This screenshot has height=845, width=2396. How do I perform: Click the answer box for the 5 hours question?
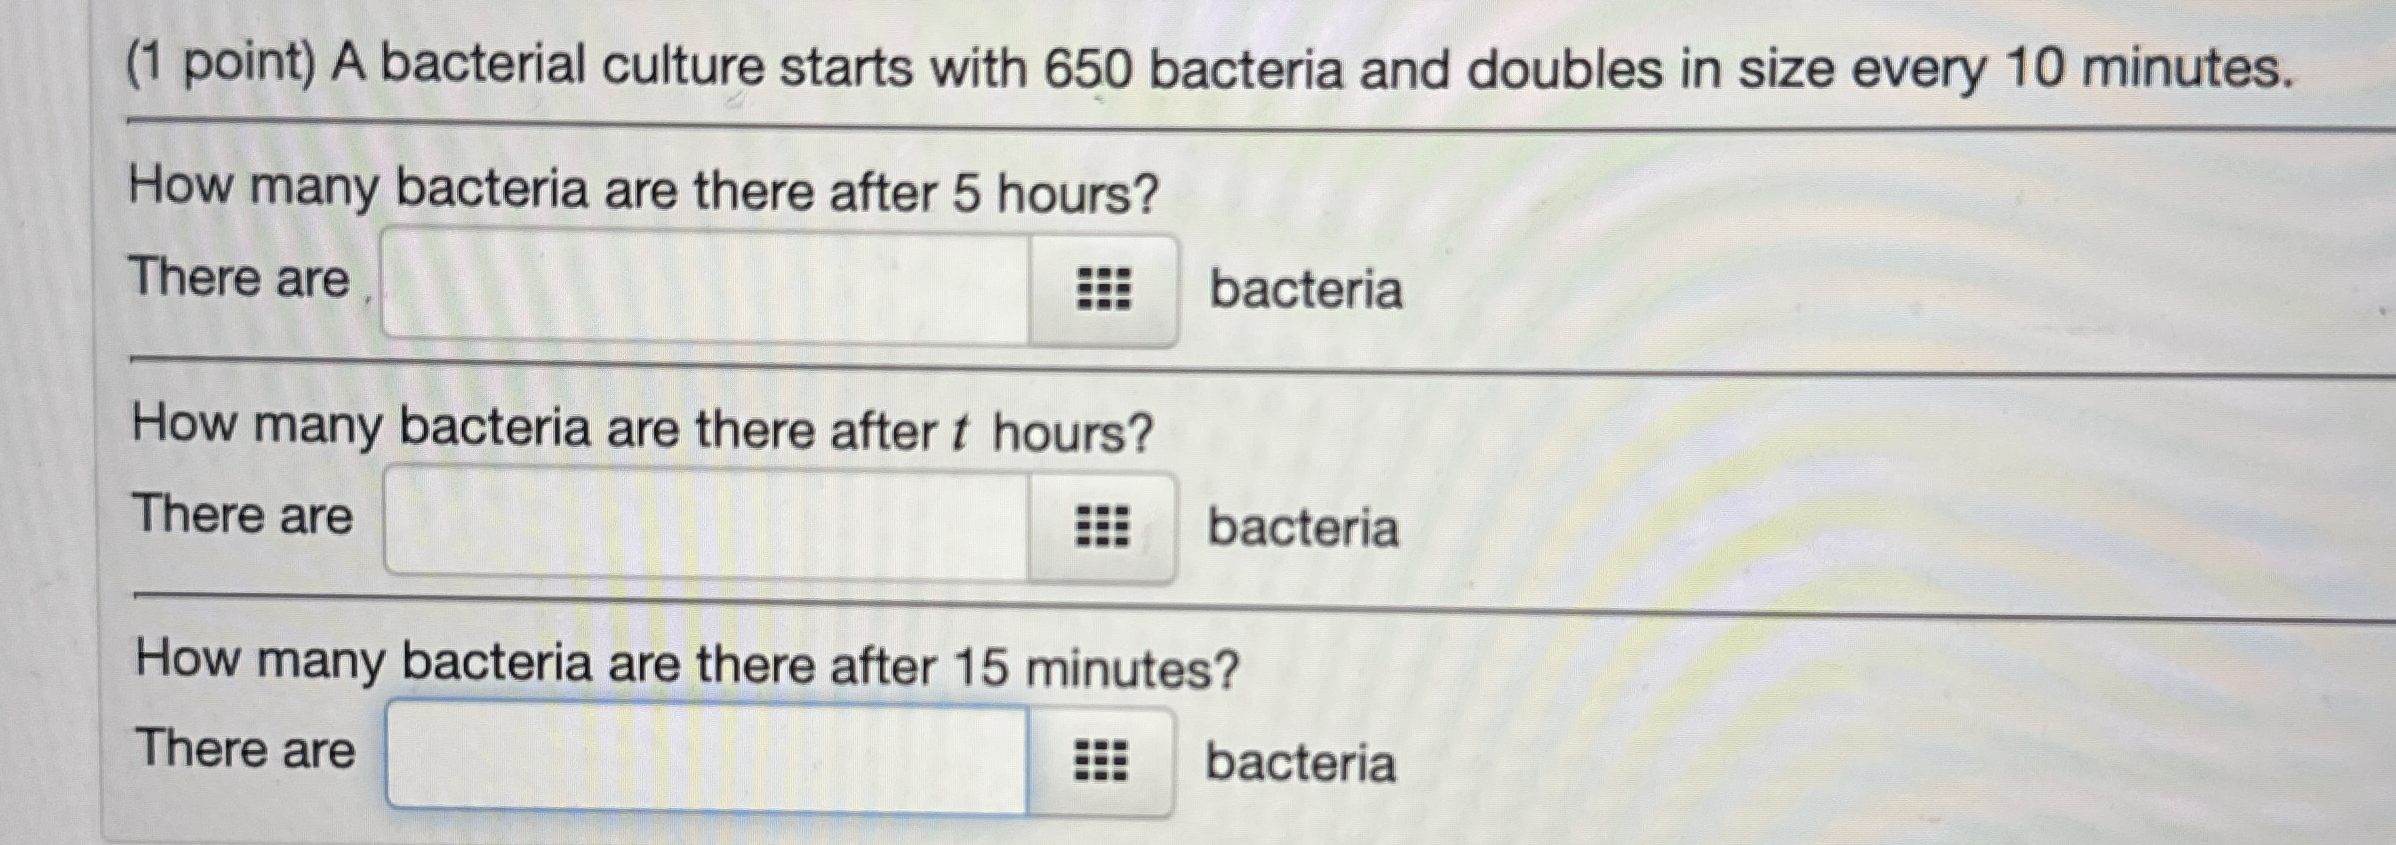[x=700, y=289]
